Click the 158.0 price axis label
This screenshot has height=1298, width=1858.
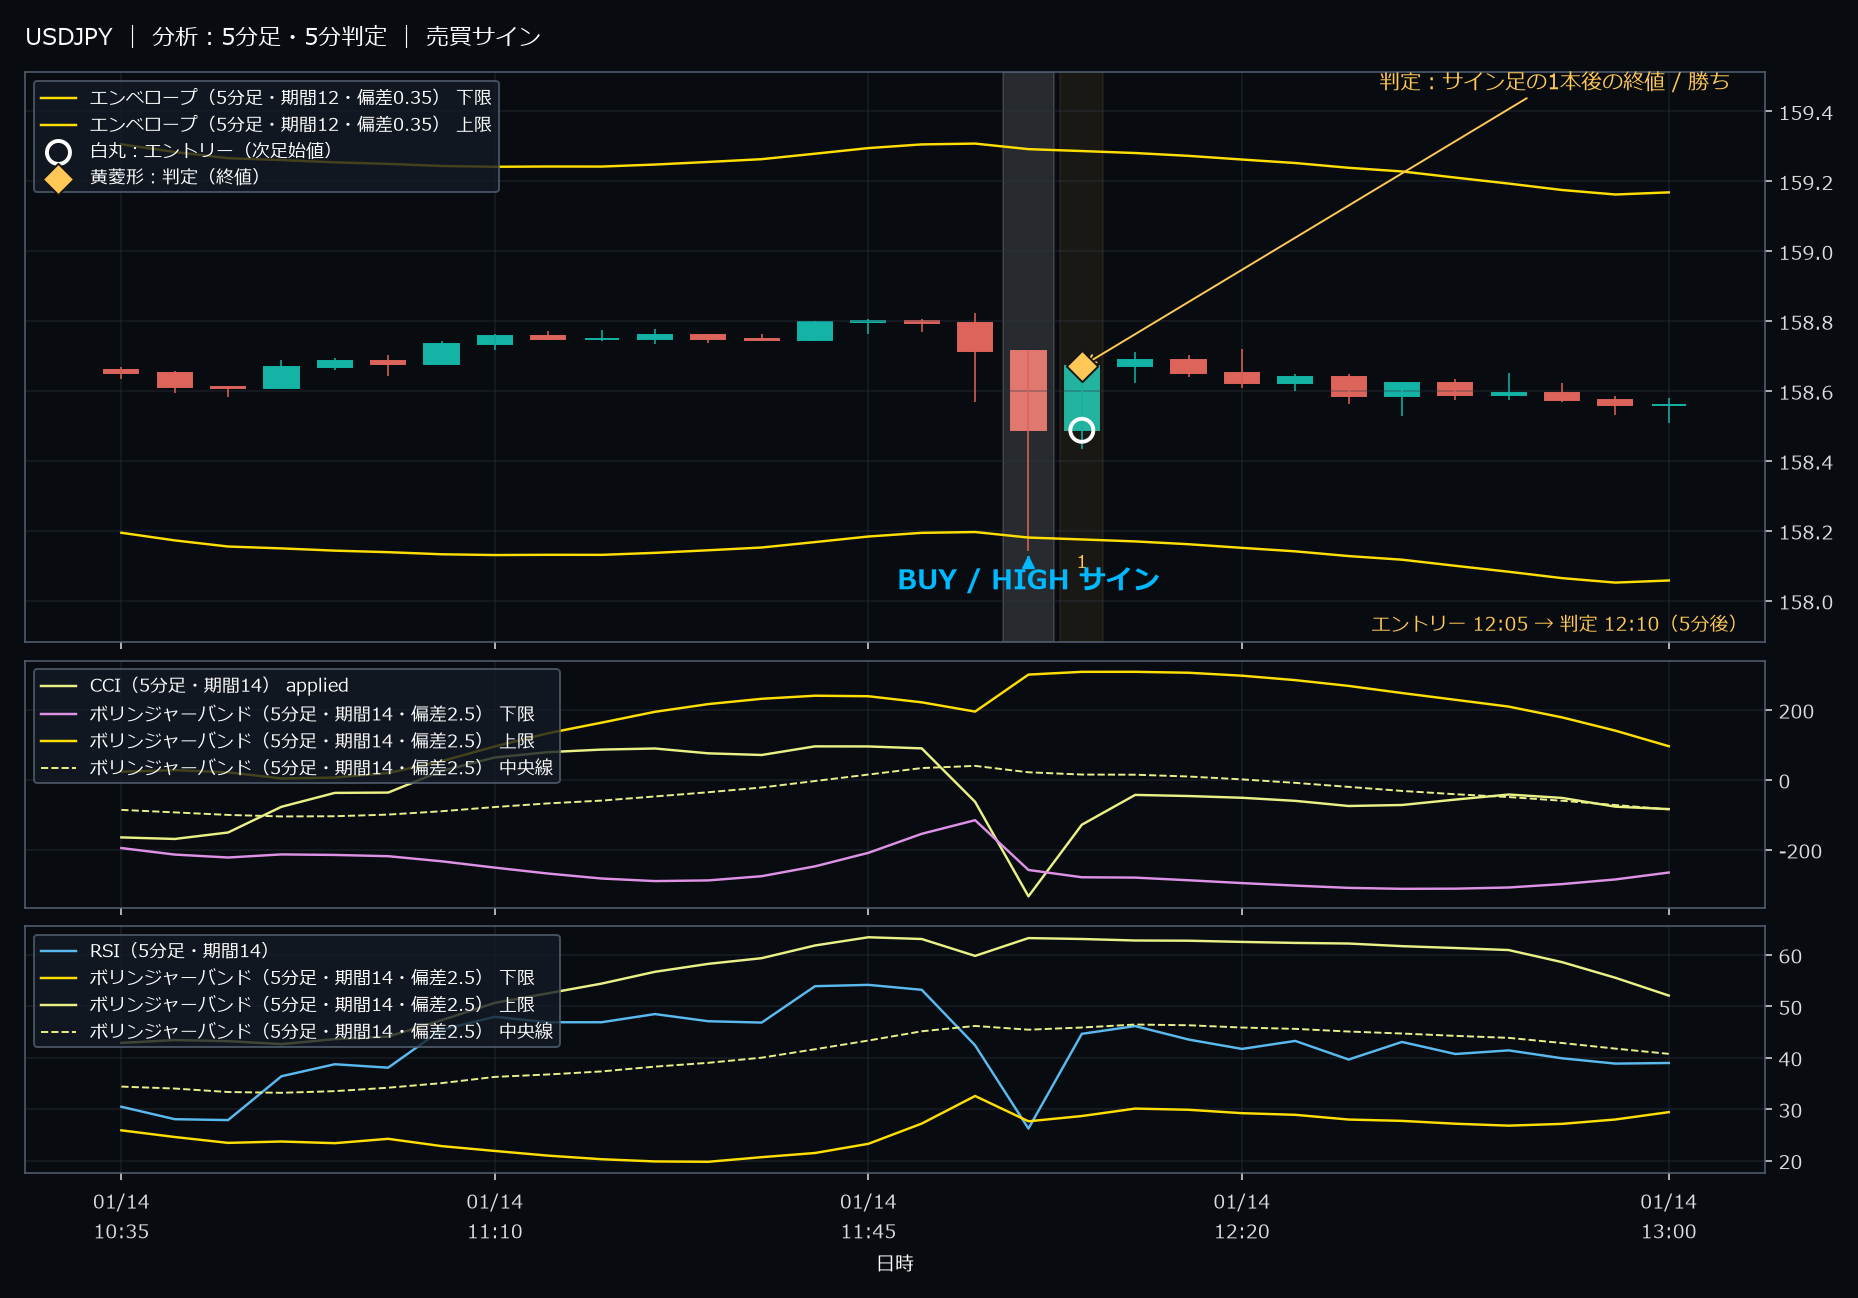[x=1805, y=603]
